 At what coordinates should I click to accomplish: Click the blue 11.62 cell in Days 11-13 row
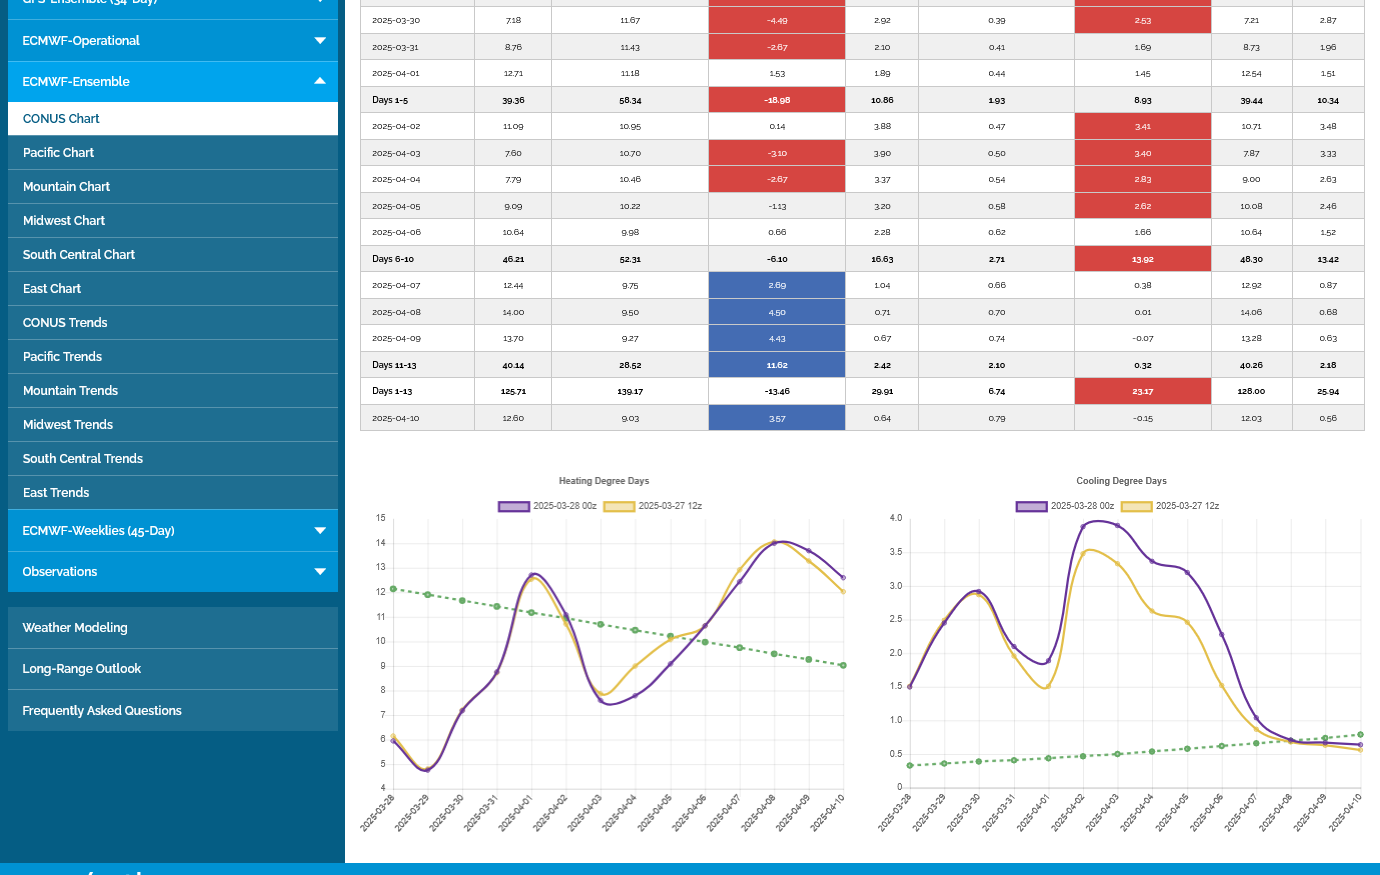[777, 365]
